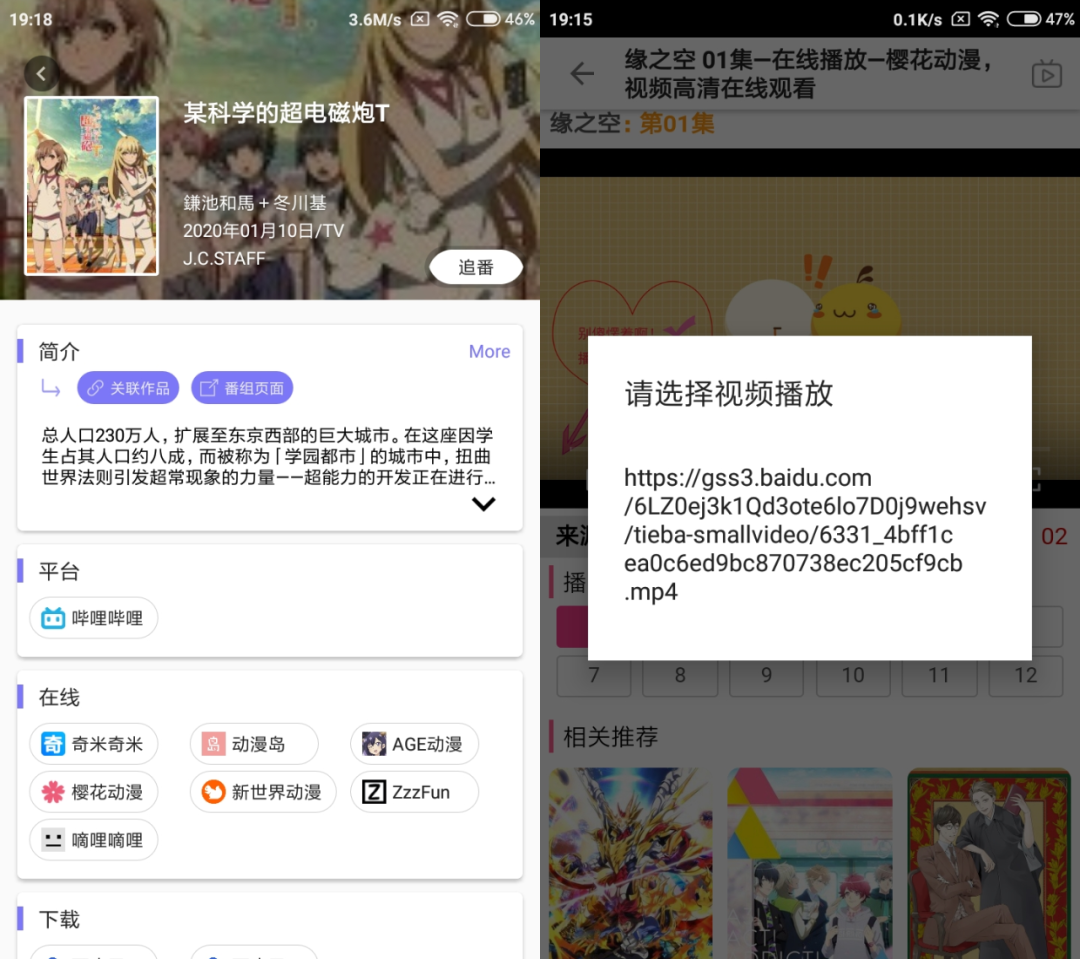Click the 樱花动漫 pink flower icon

[x=53, y=792]
